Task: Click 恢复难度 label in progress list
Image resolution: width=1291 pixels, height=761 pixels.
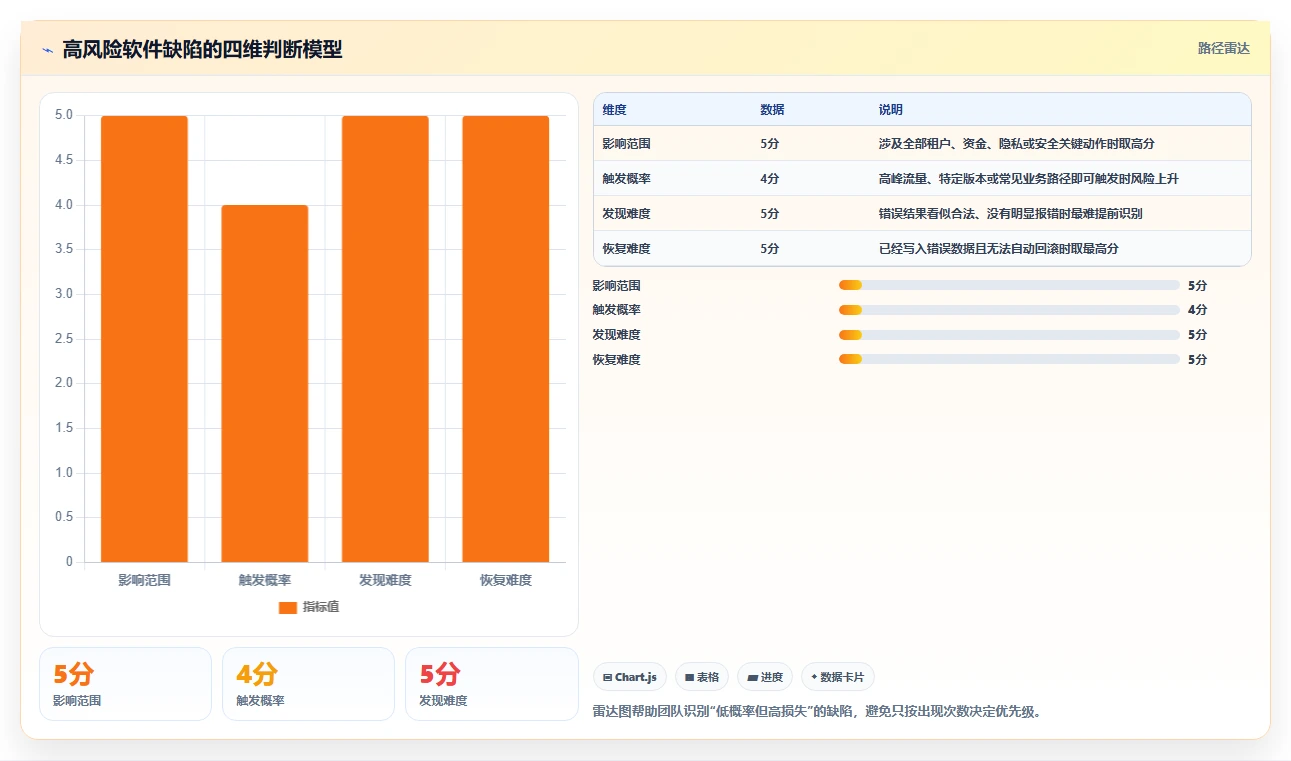Action: [616, 359]
